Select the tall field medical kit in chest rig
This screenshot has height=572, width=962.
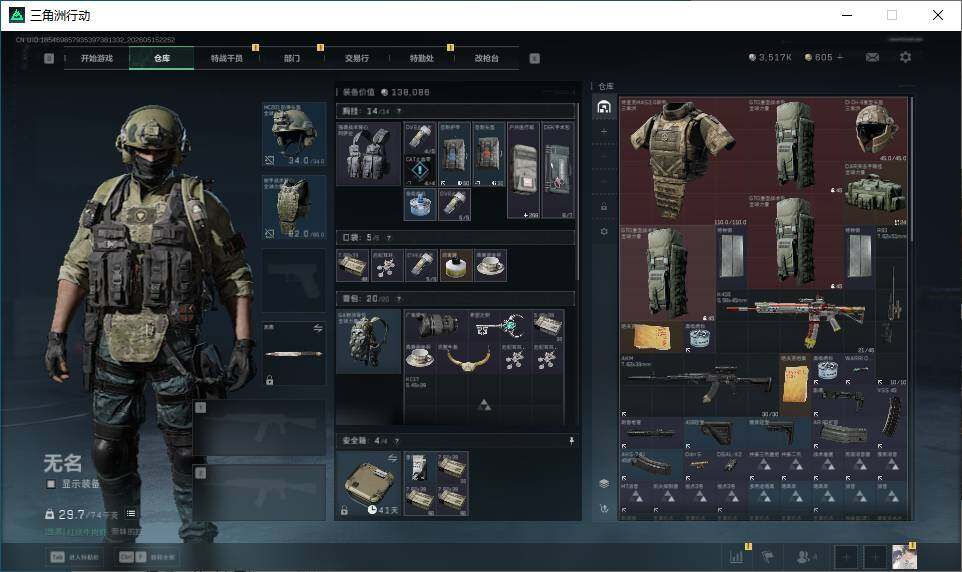[x=523, y=171]
